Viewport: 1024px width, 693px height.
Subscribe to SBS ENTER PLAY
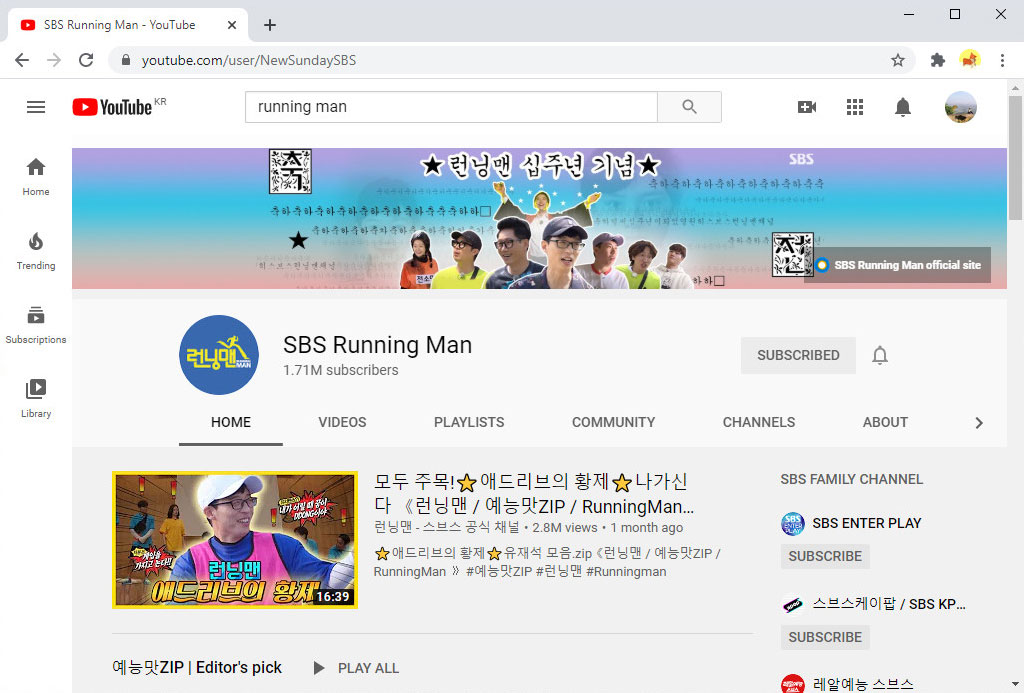(825, 556)
